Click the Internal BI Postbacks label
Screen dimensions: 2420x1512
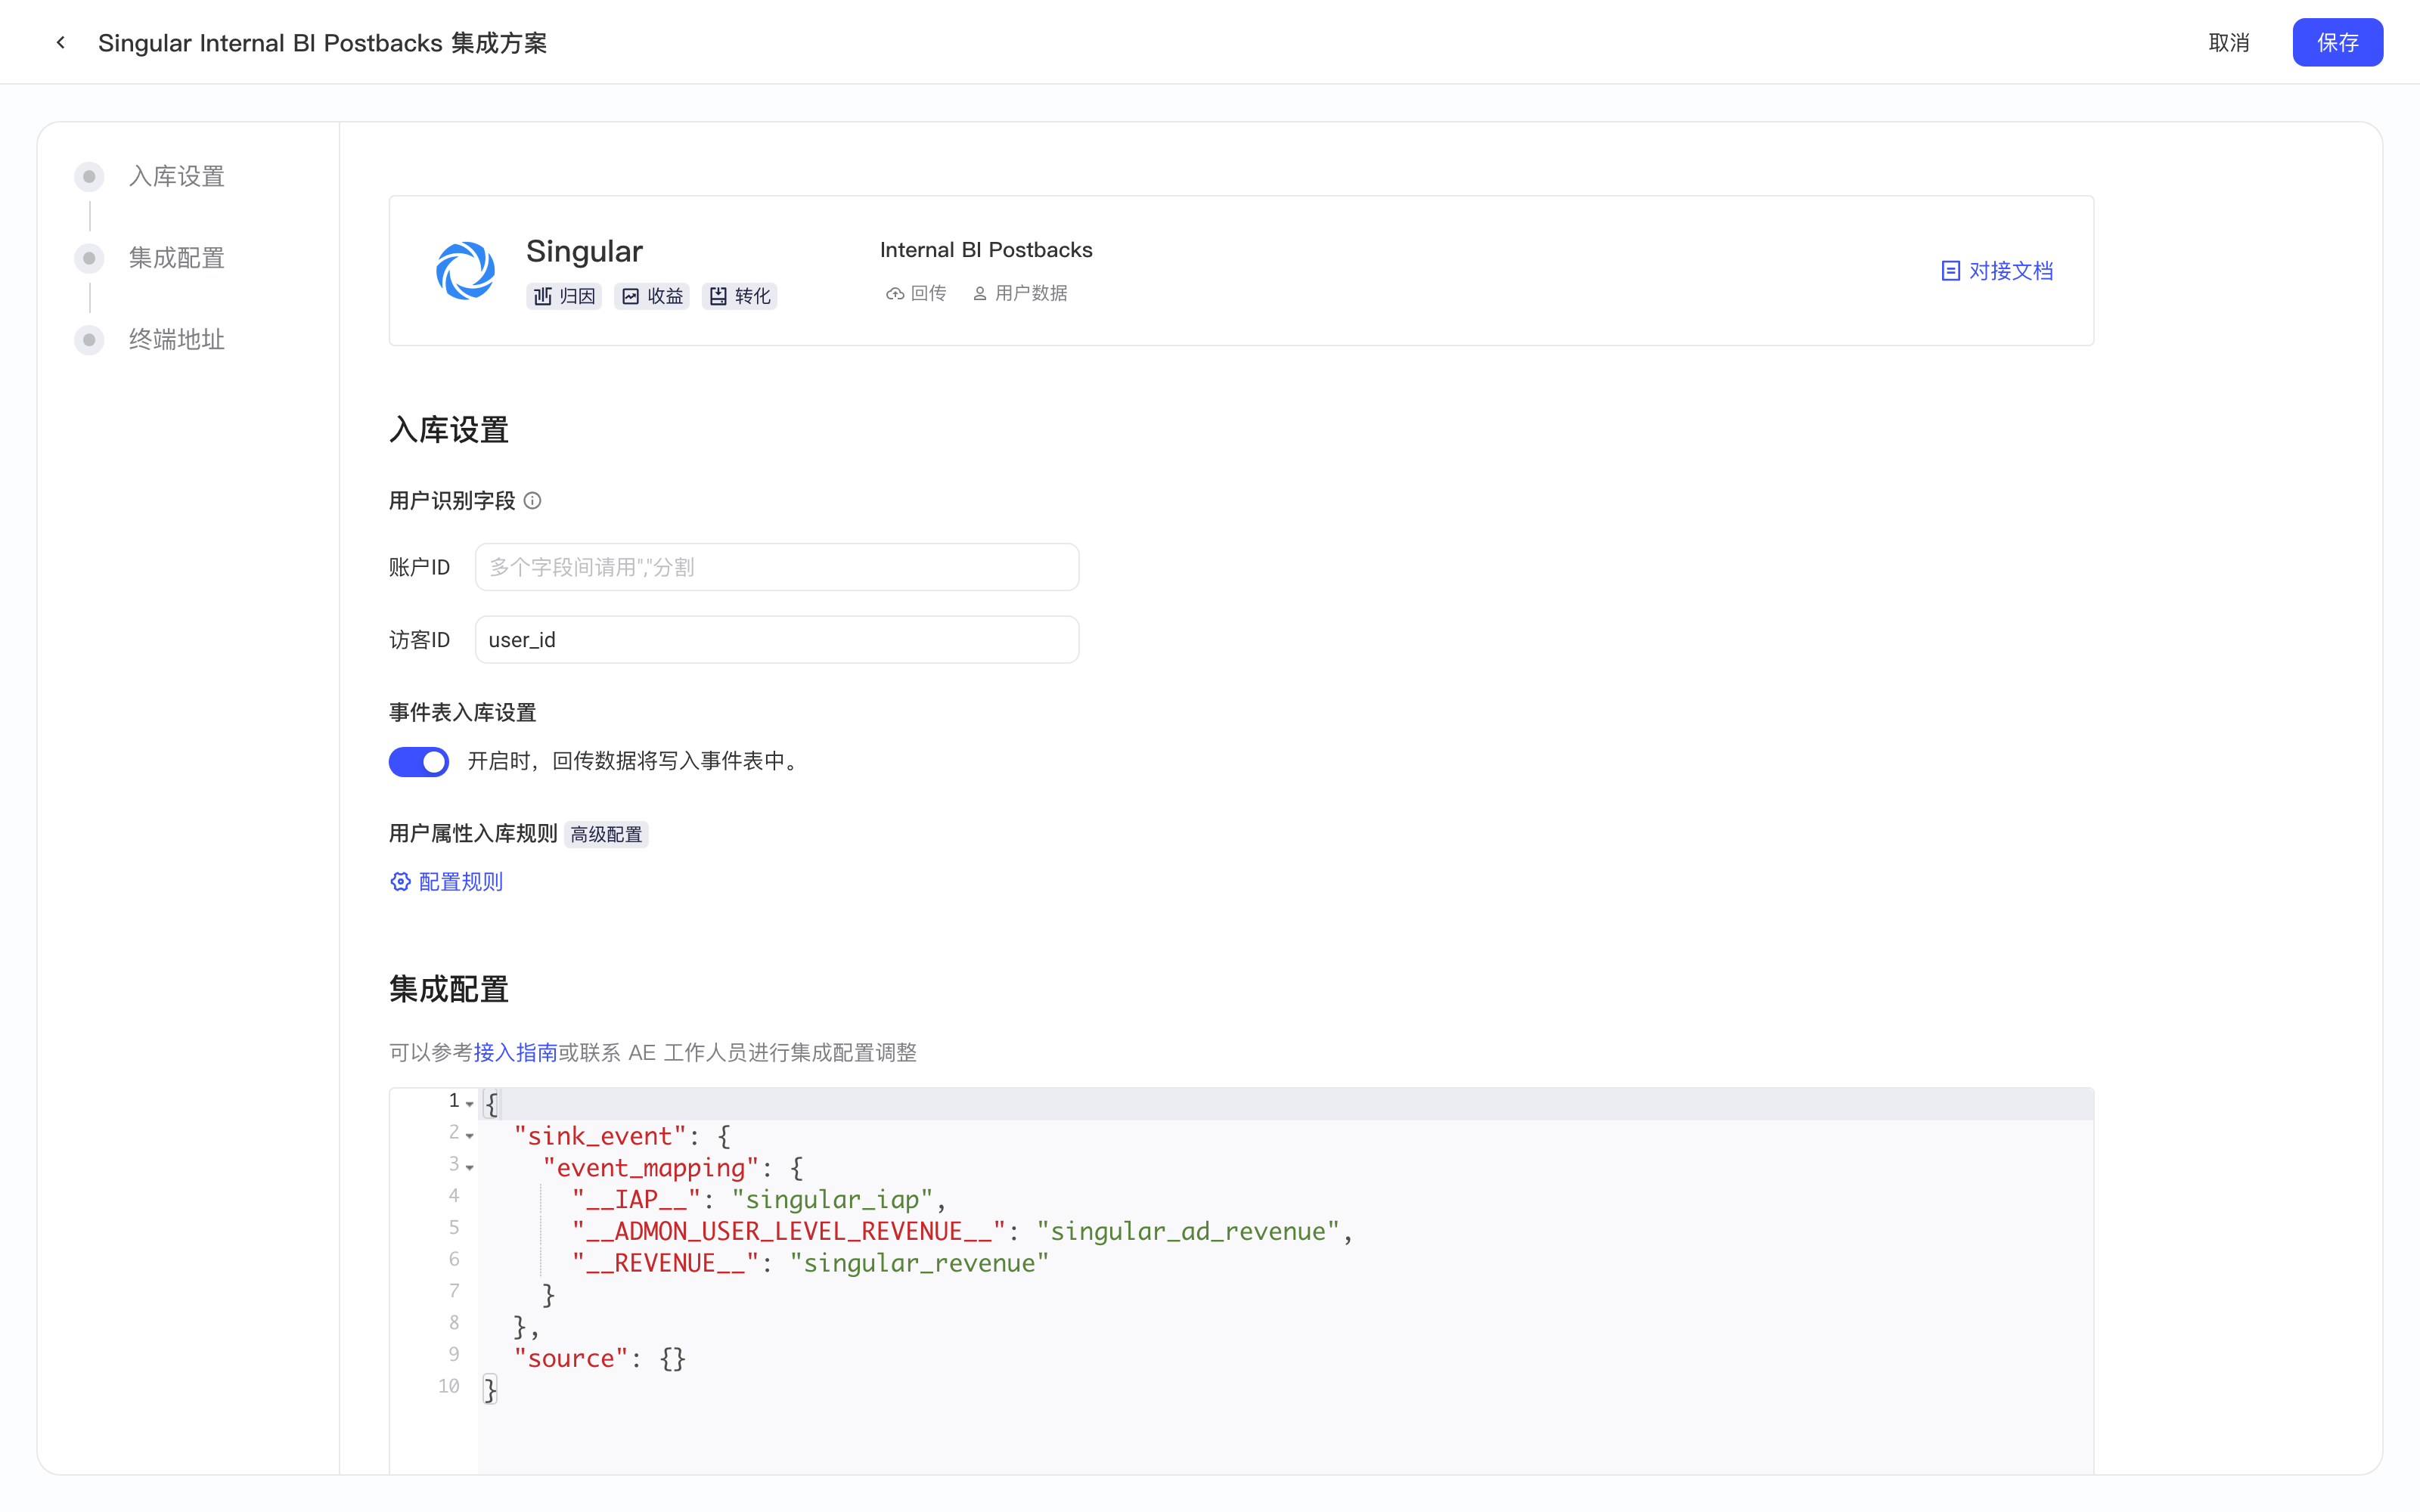[x=986, y=250]
